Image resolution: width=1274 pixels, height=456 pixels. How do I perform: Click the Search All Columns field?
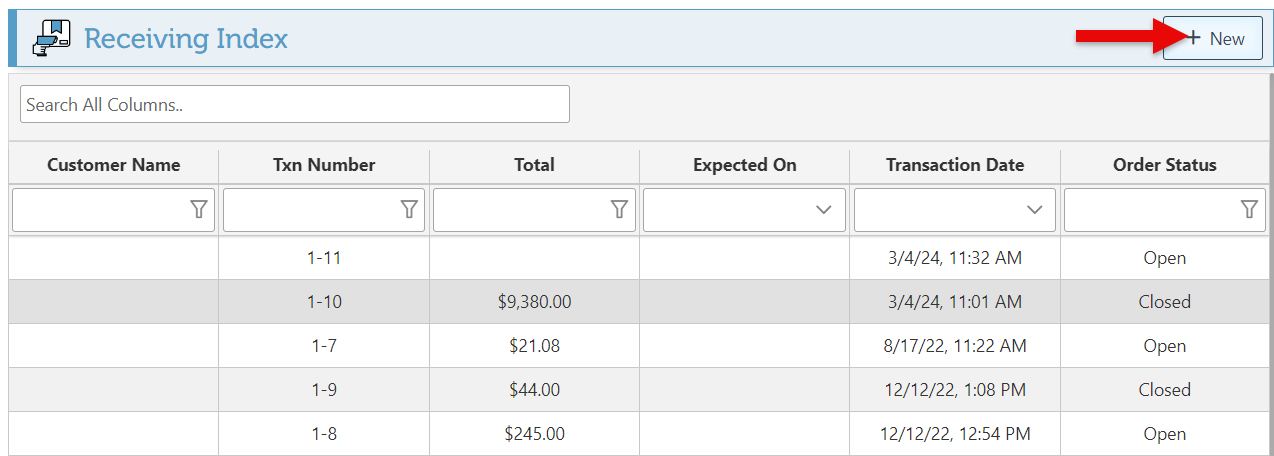click(x=294, y=104)
